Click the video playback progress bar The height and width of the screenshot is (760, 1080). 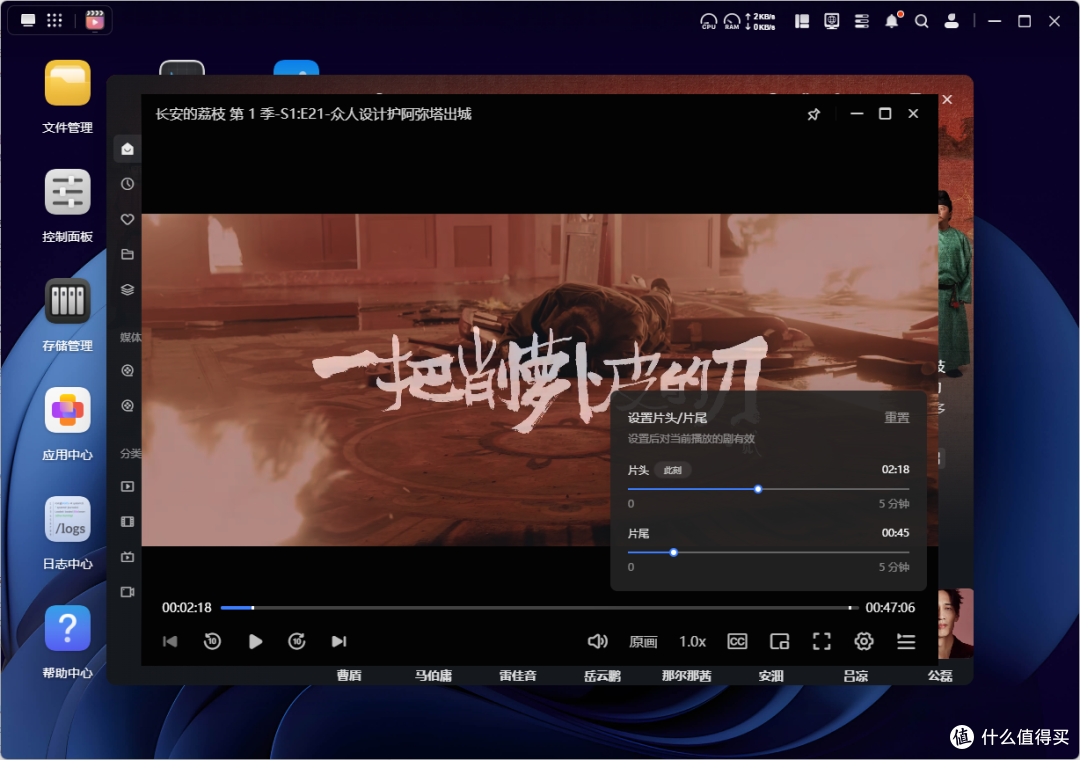pos(539,608)
